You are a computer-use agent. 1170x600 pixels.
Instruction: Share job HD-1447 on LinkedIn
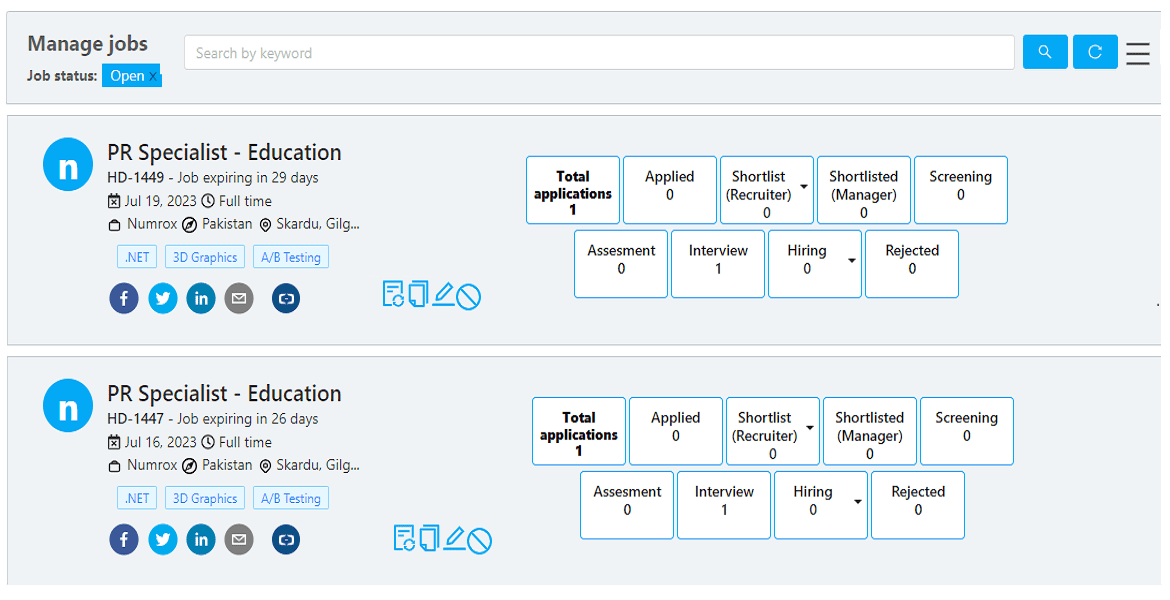click(201, 540)
